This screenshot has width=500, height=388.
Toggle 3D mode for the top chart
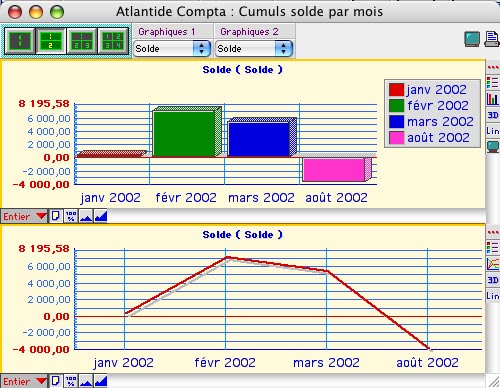493,115
